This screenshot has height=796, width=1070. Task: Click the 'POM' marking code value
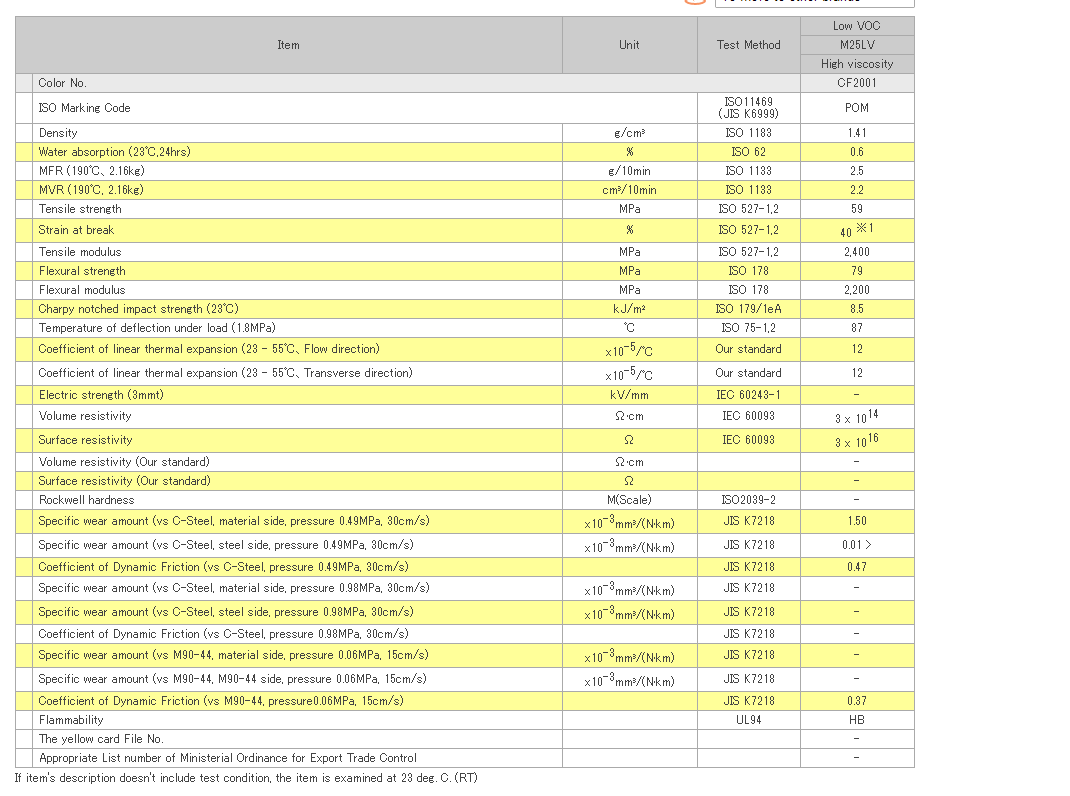pyautogui.click(x=857, y=108)
